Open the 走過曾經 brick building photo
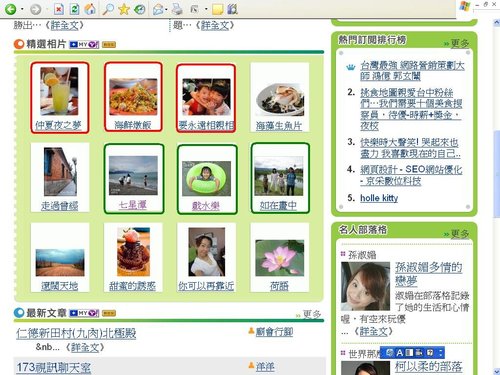The width and height of the screenshot is (500, 375). [60, 172]
